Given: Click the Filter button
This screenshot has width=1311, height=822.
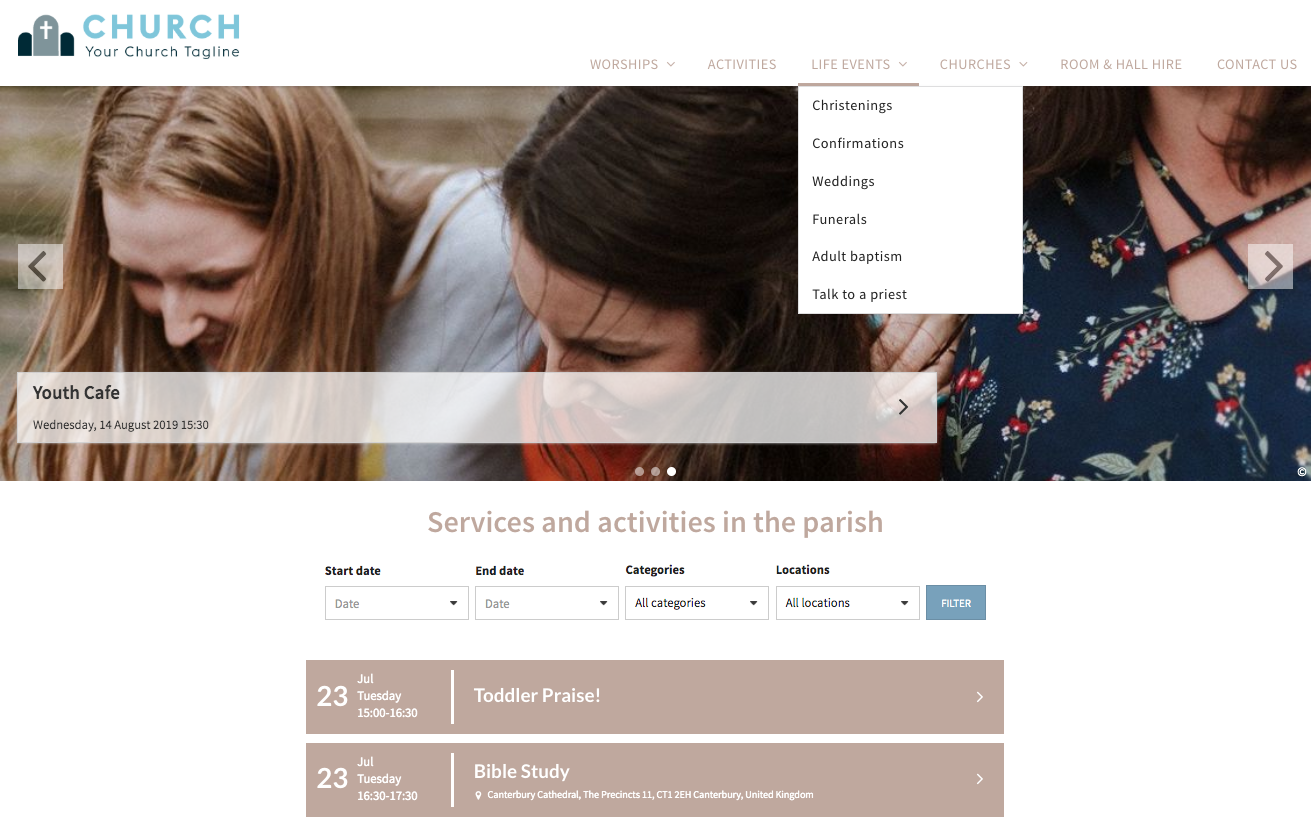Looking at the screenshot, I should tap(956, 603).
